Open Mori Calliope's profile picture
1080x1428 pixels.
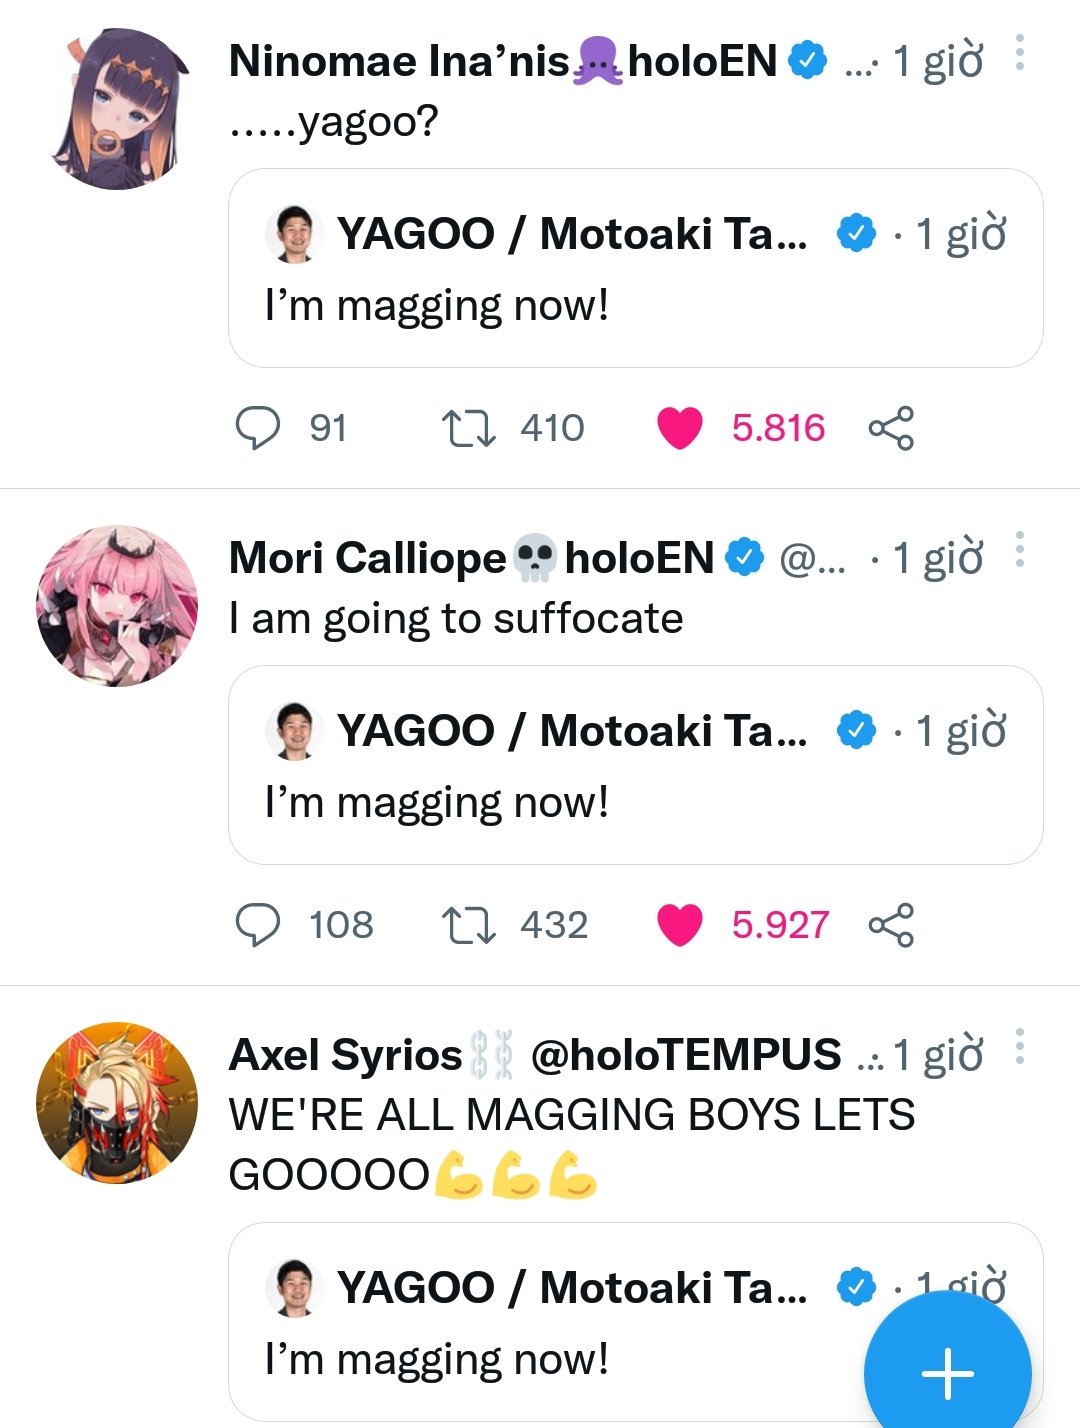(x=117, y=606)
